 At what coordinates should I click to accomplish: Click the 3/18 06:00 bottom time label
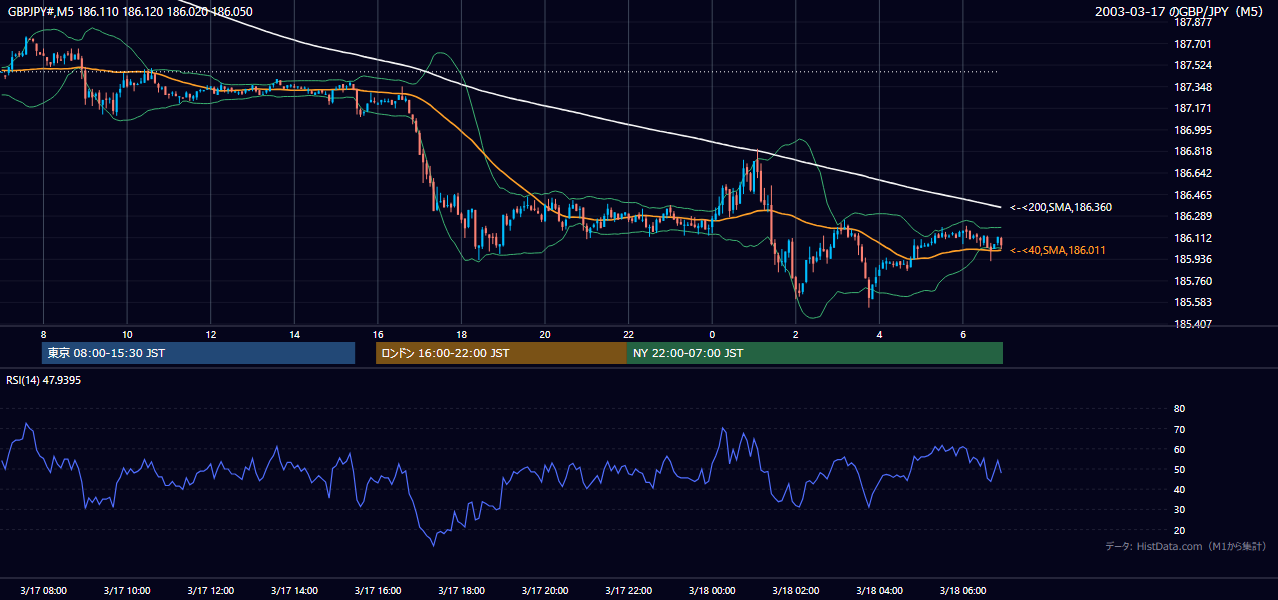(963, 591)
